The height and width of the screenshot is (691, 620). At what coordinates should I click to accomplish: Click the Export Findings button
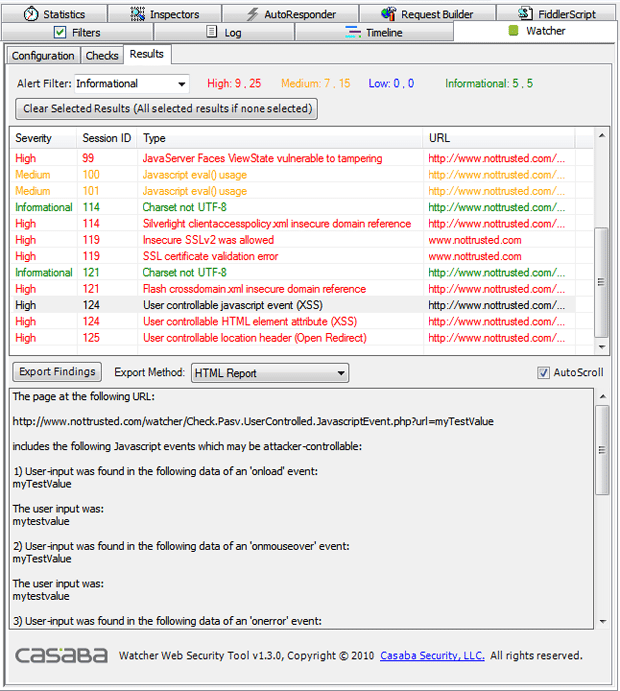click(x=56, y=372)
